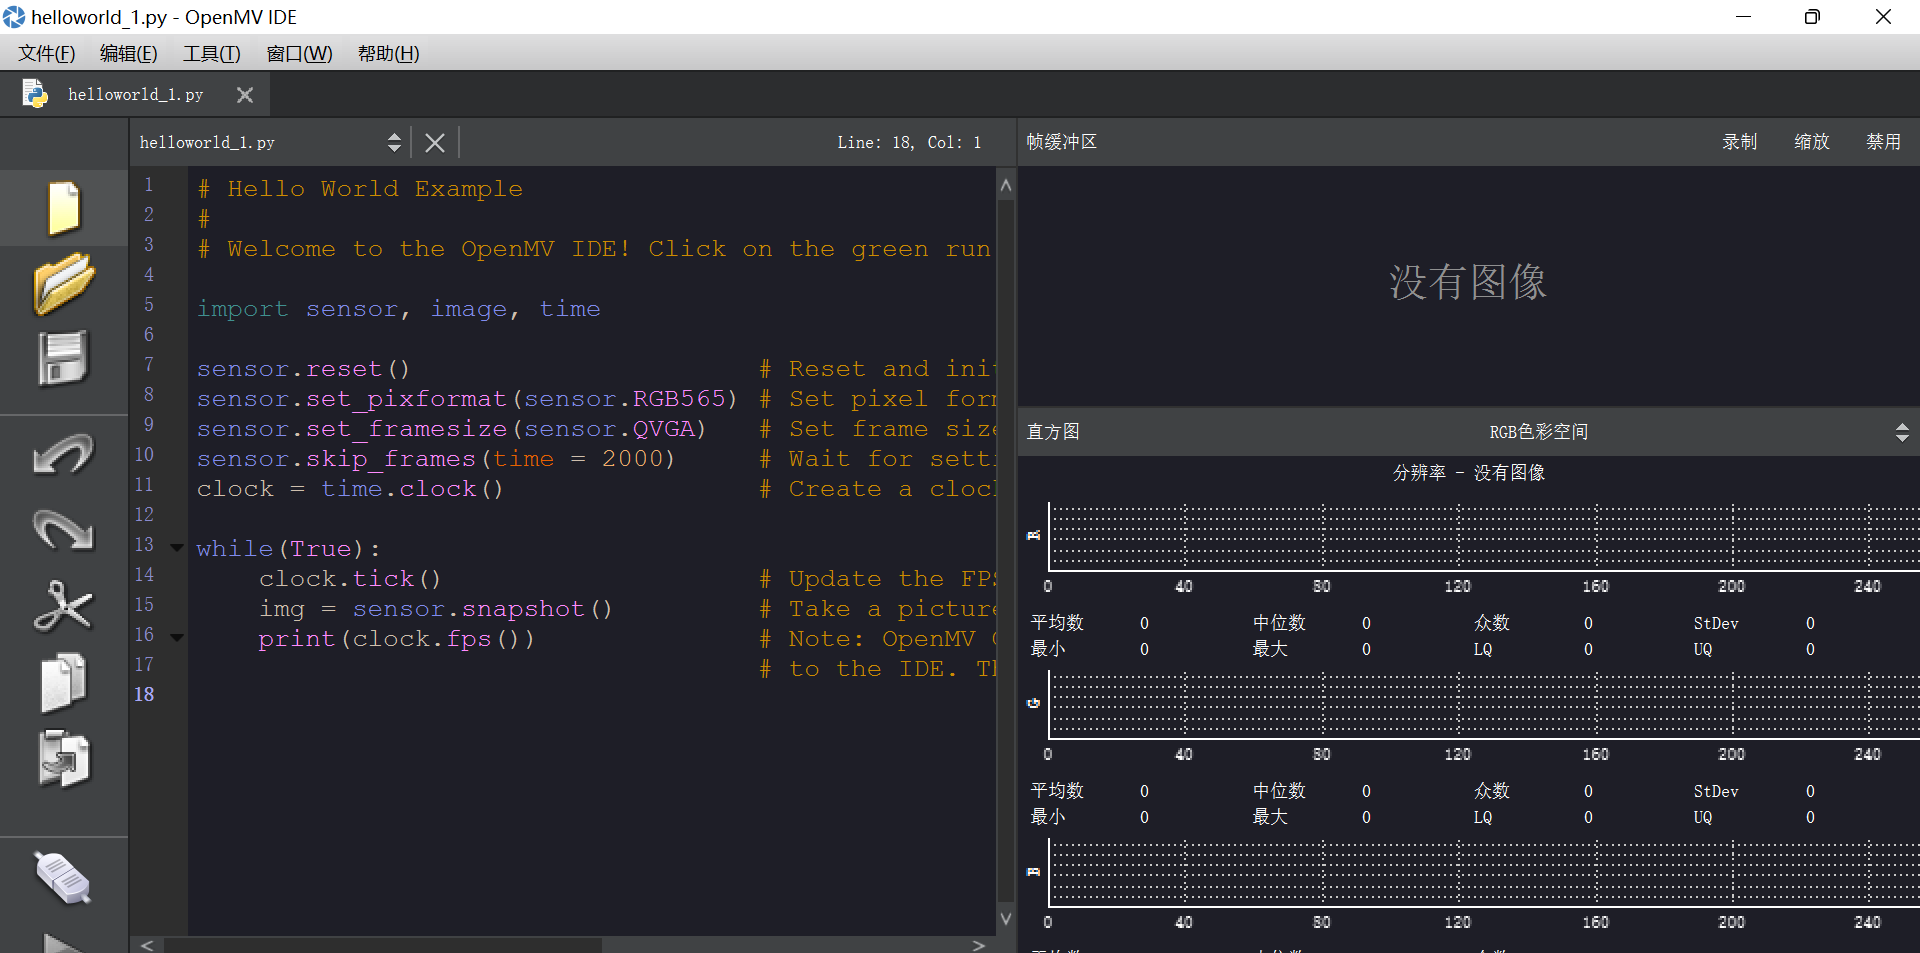Click the Line: 18, Col: 1 indicator
This screenshot has width=1920, height=953.
coord(909,142)
